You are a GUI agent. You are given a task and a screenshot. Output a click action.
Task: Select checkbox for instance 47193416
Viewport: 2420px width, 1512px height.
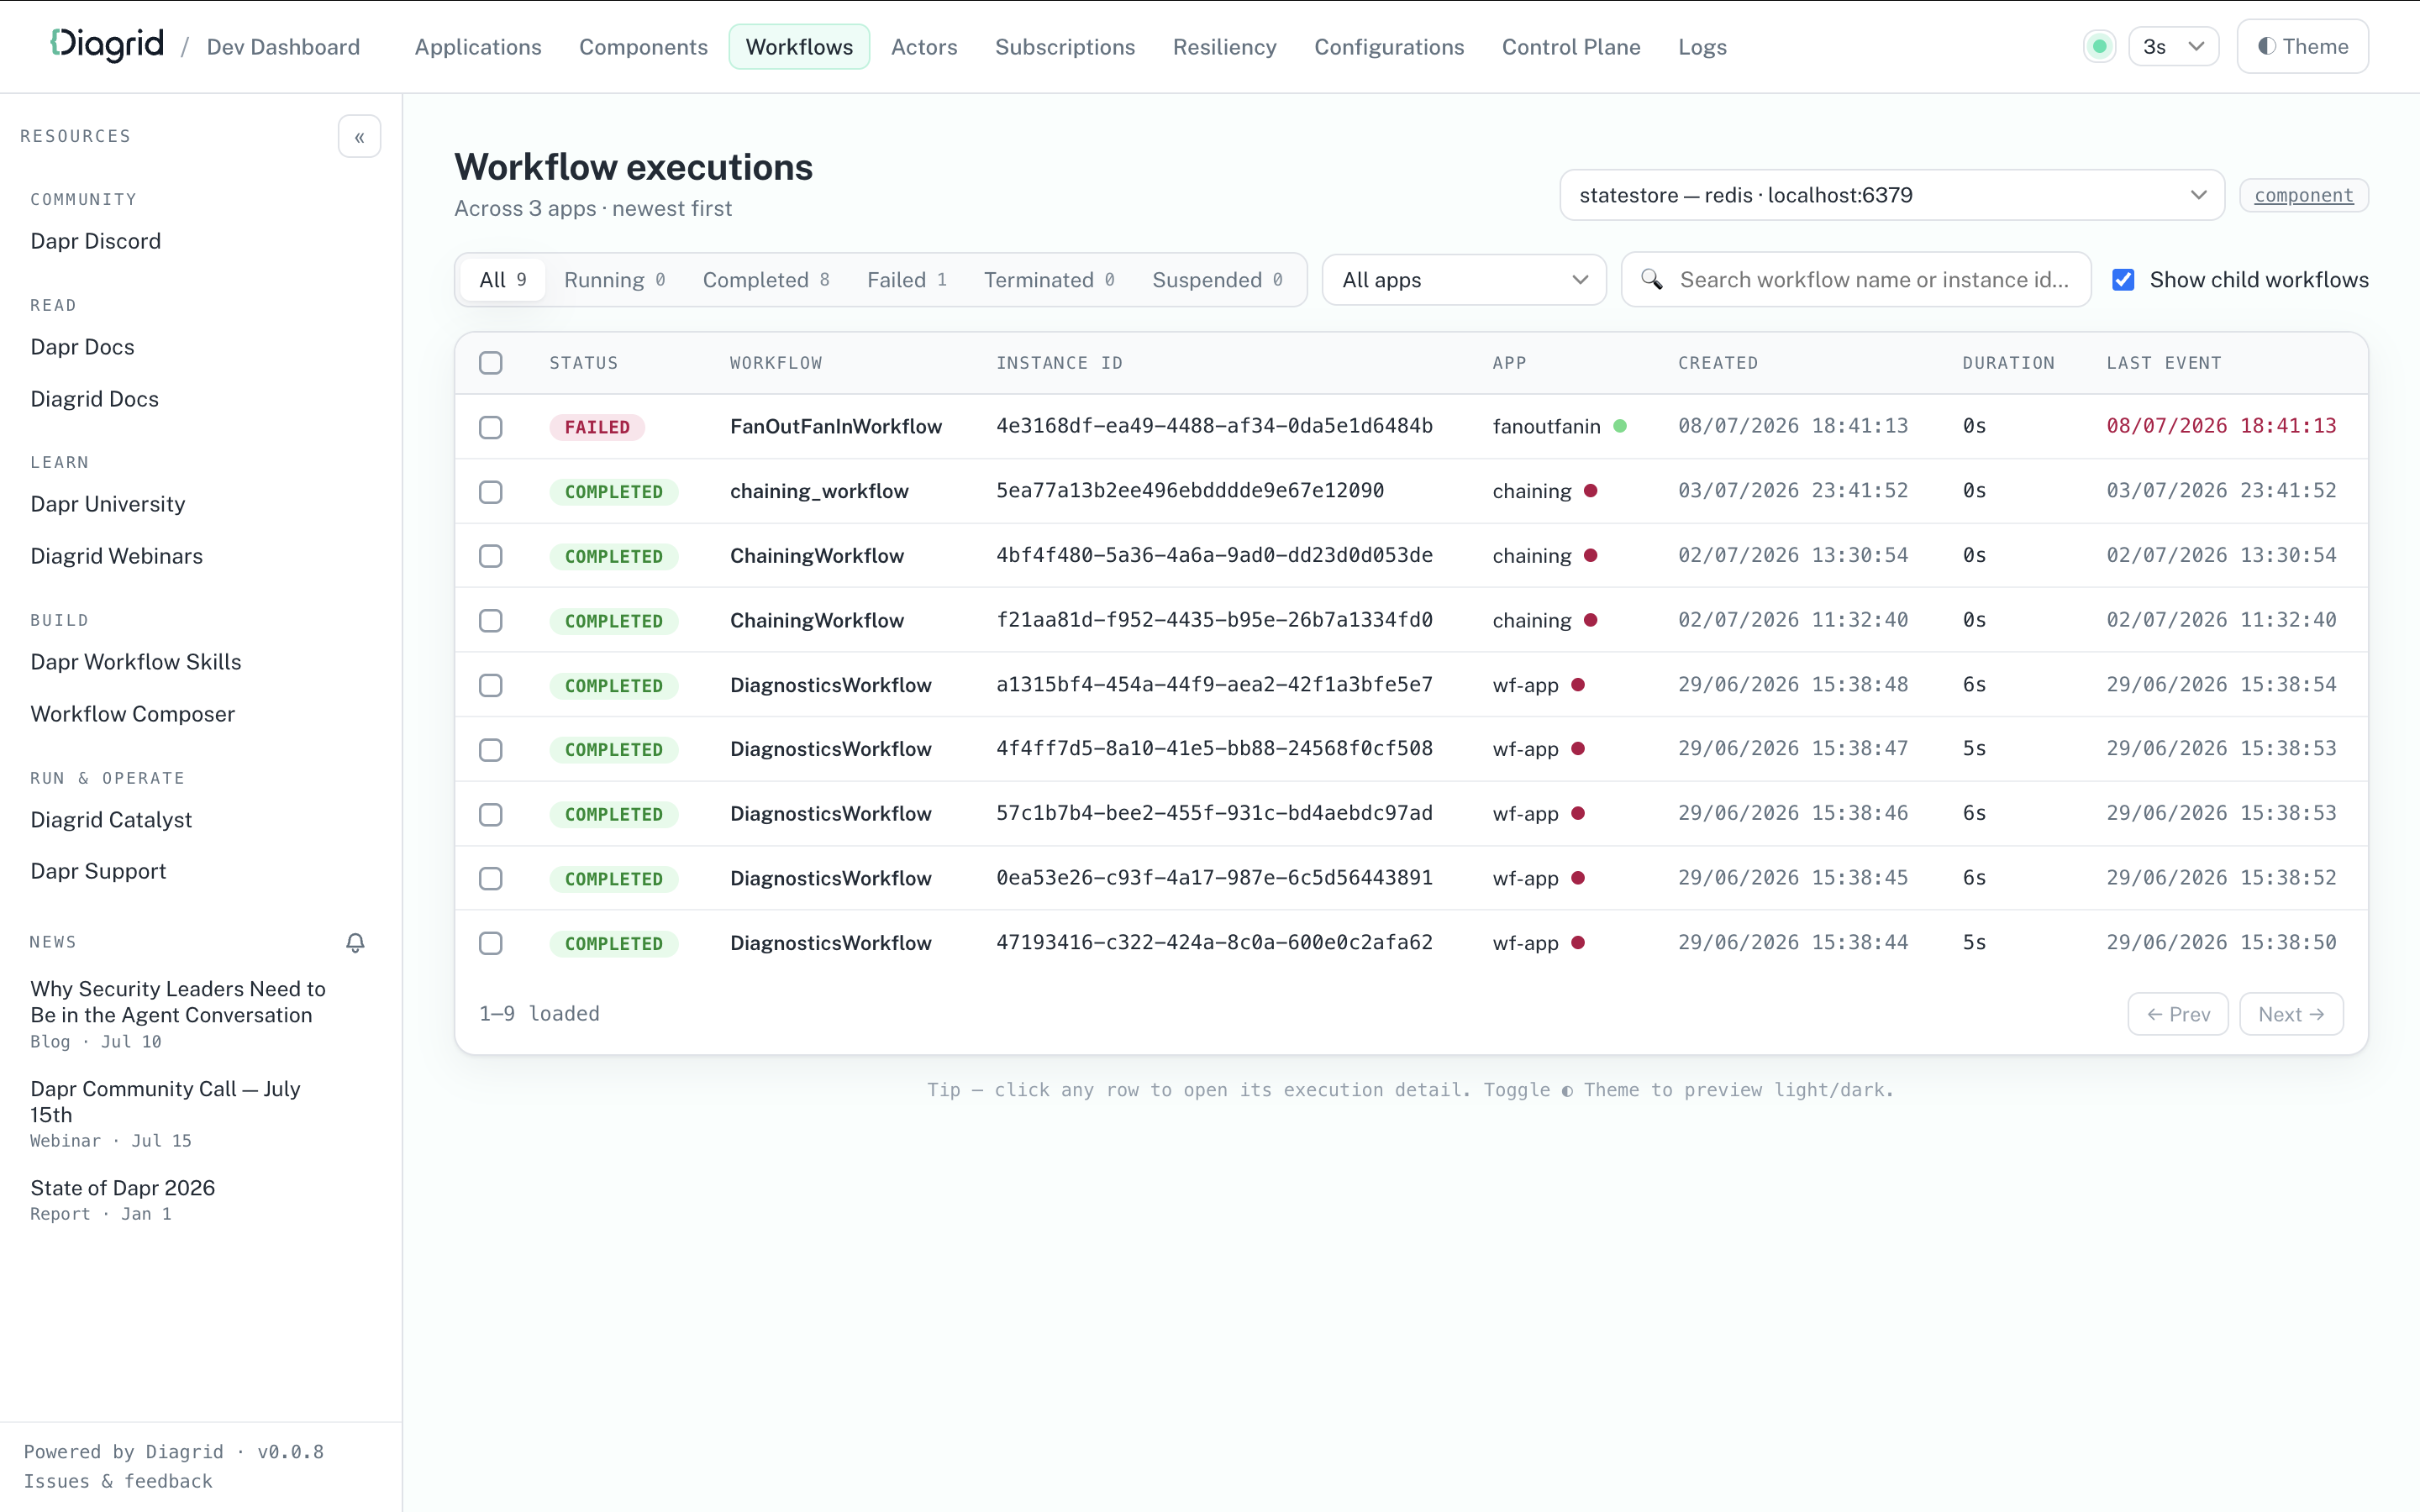pos(490,943)
